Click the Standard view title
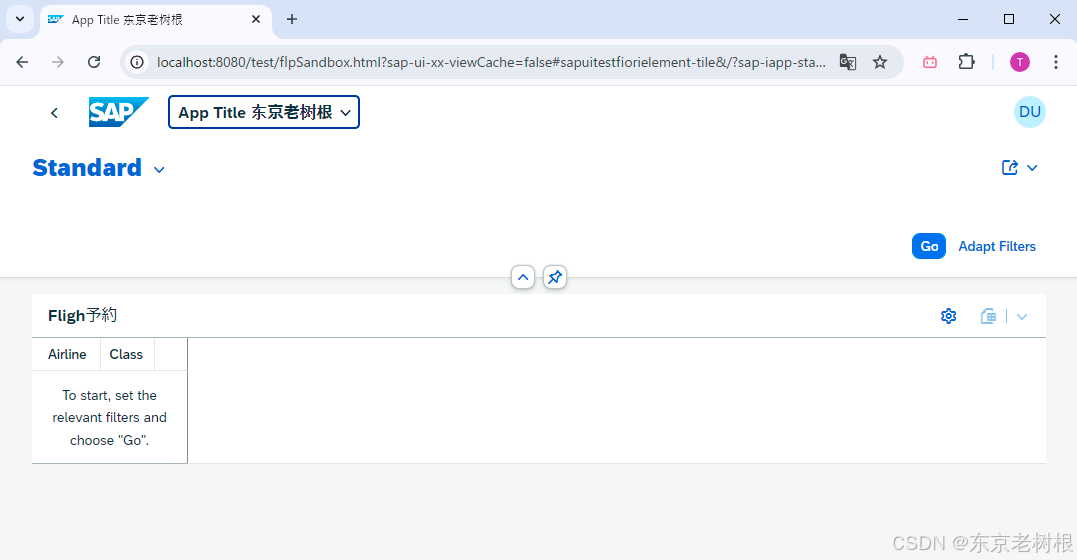1077x560 pixels. coord(87,168)
